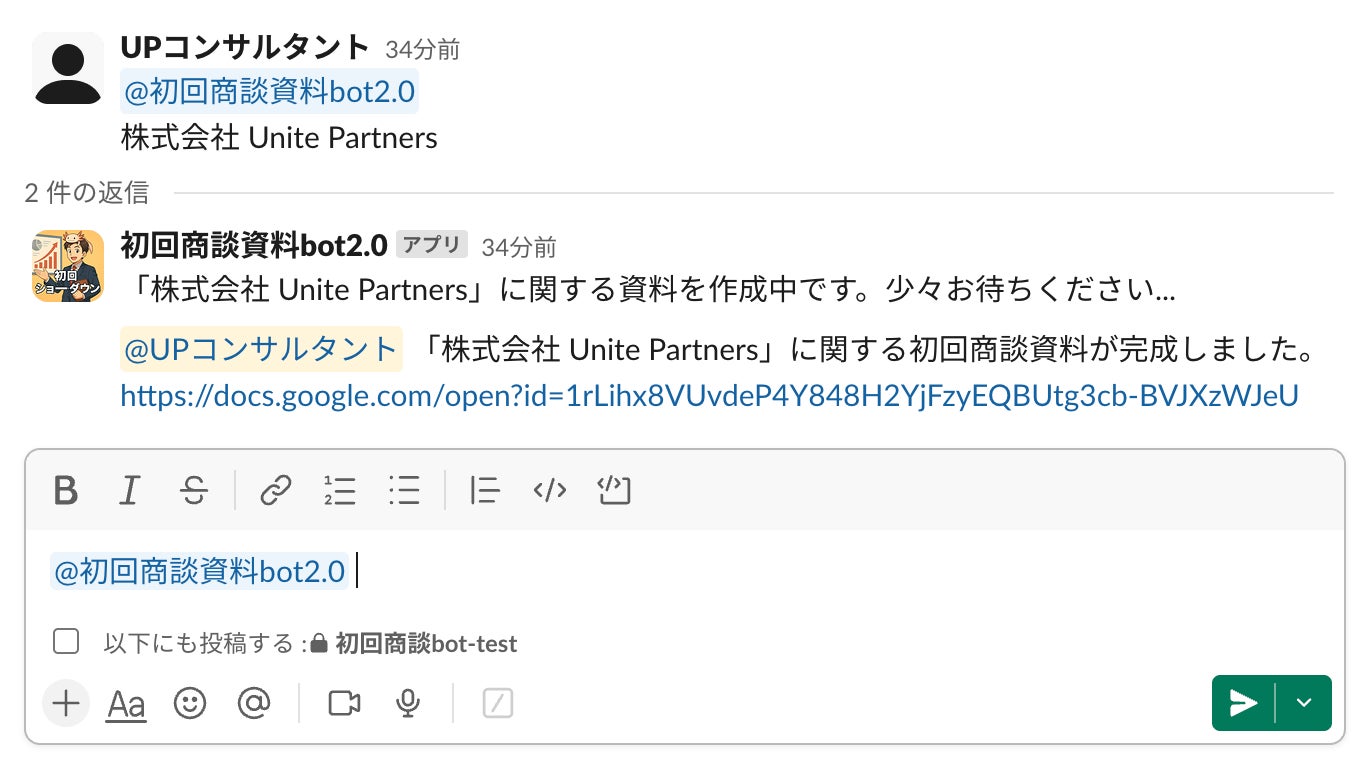Screen dimensions: 1366x772
Task: Send the reply message
Action: coord(1243,703)
